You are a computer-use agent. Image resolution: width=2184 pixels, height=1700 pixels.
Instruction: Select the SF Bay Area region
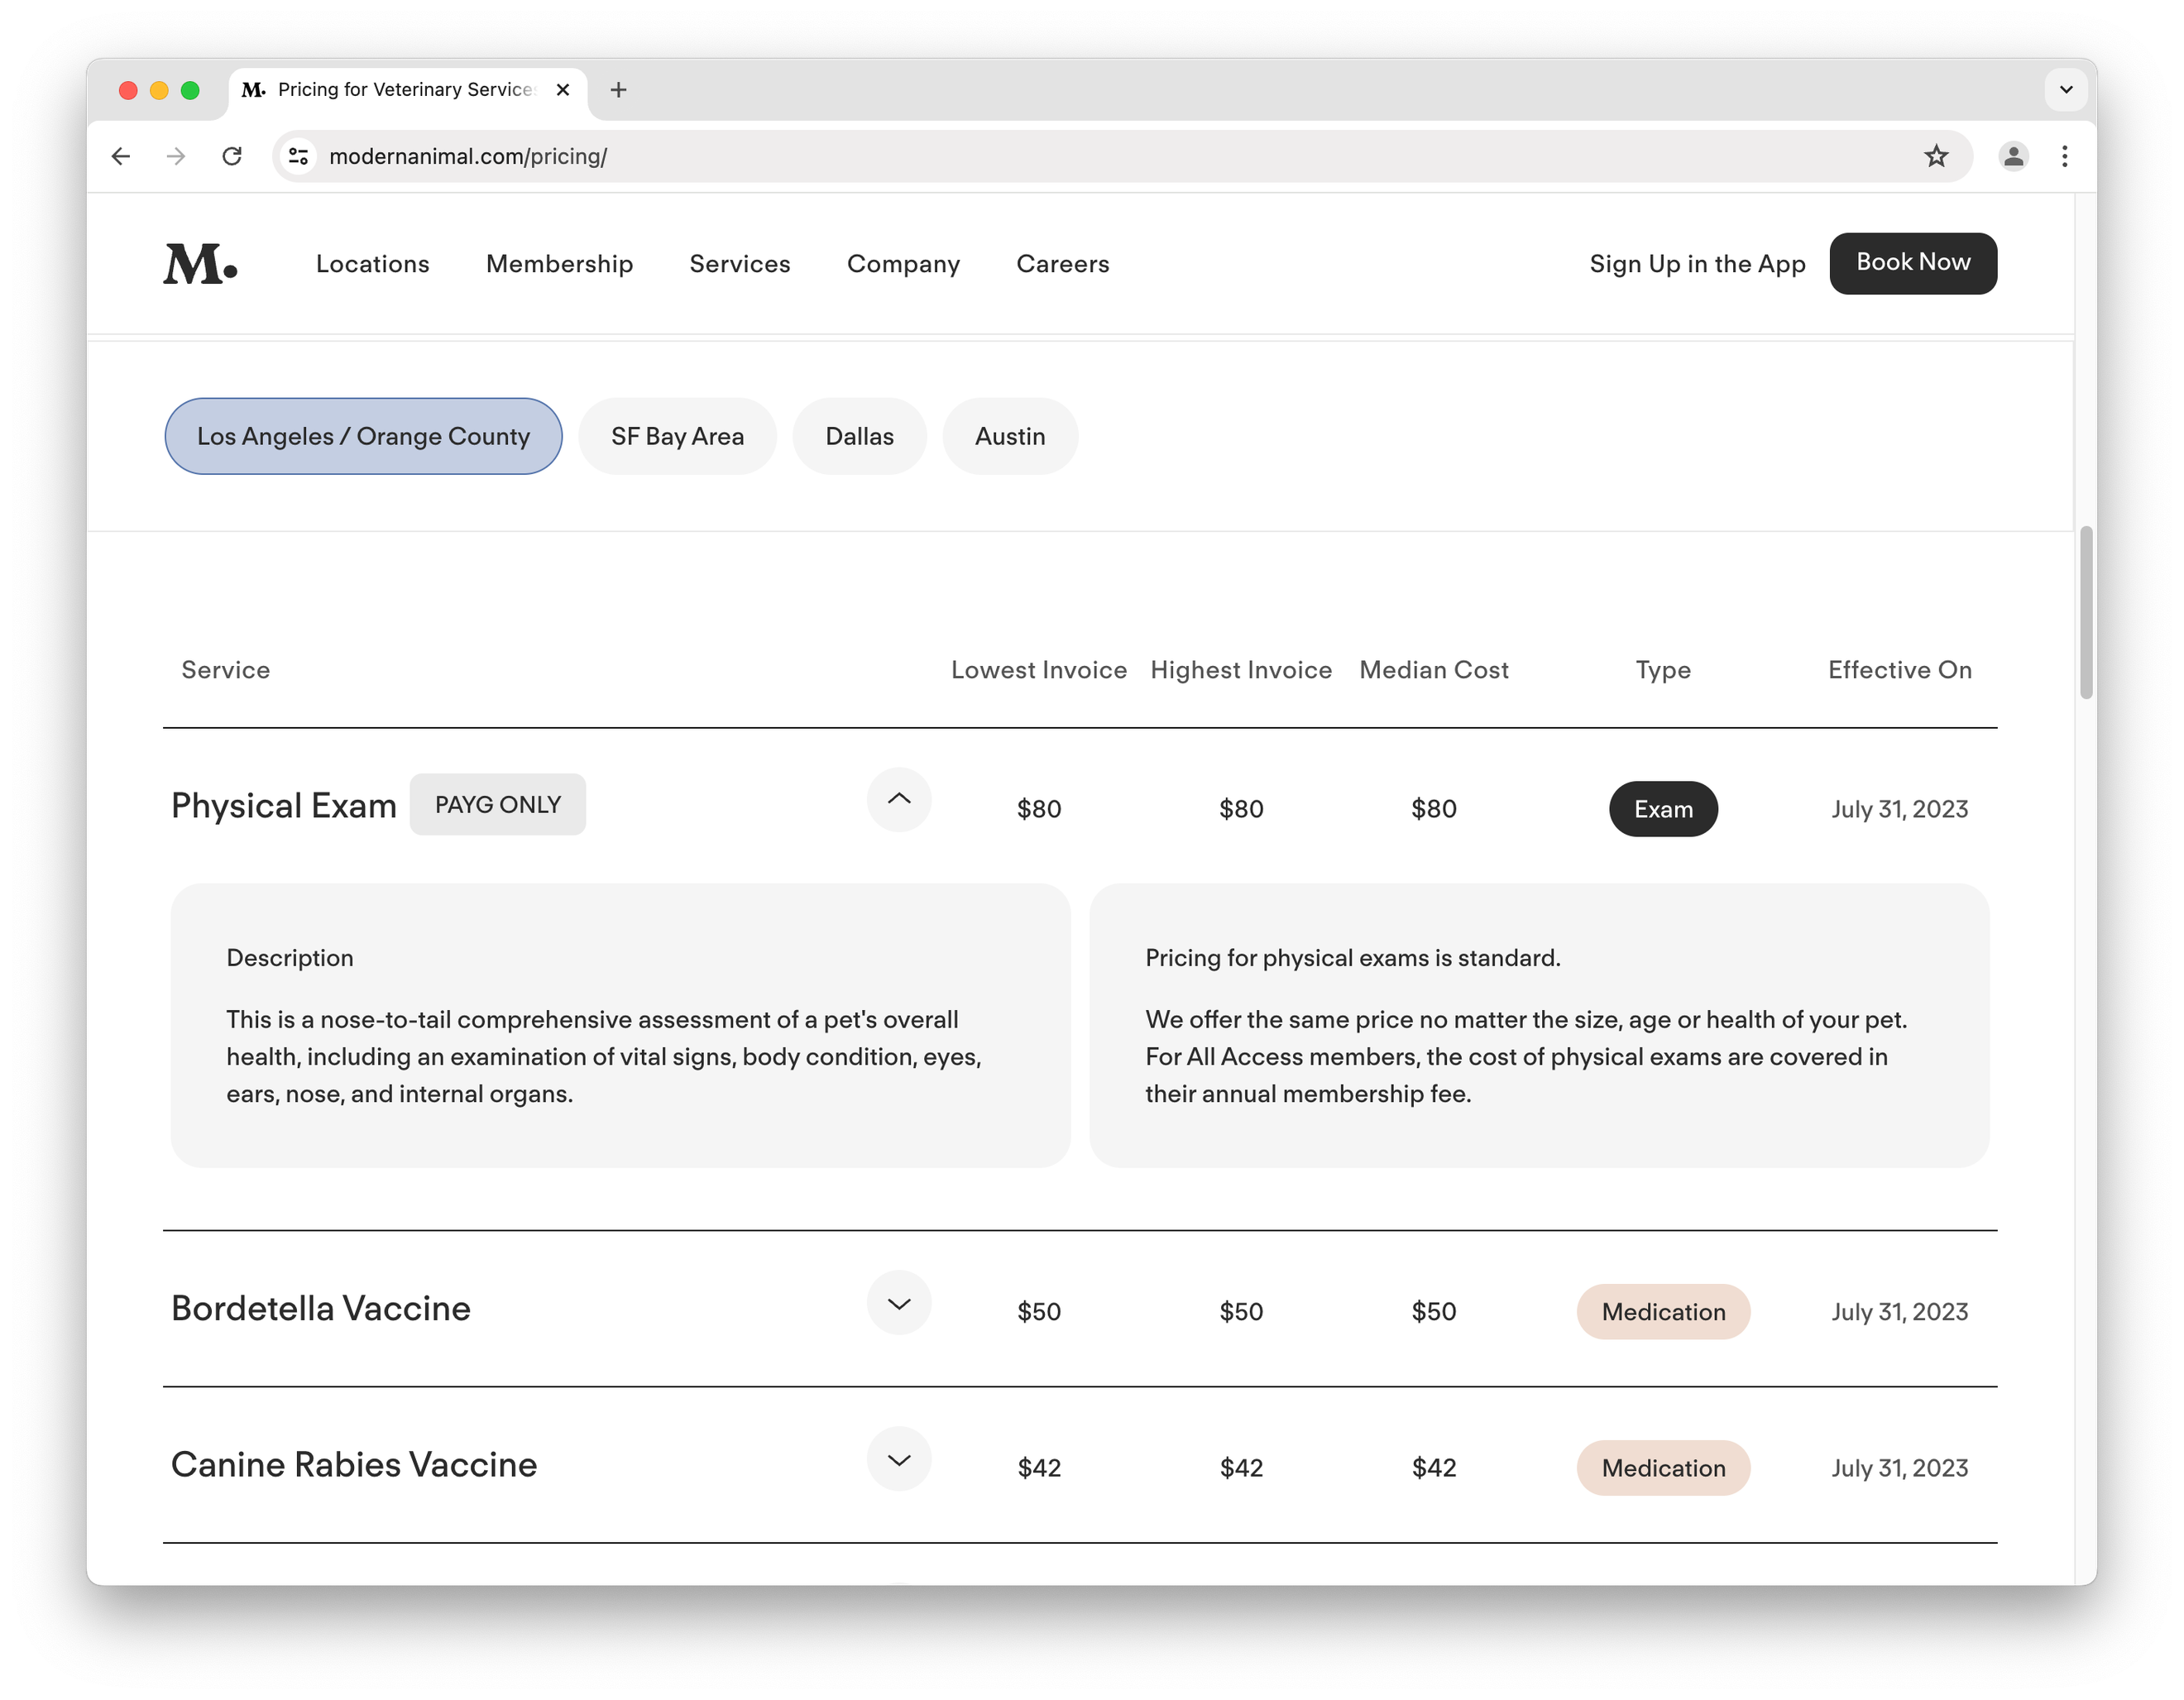[x=677, y=437]
